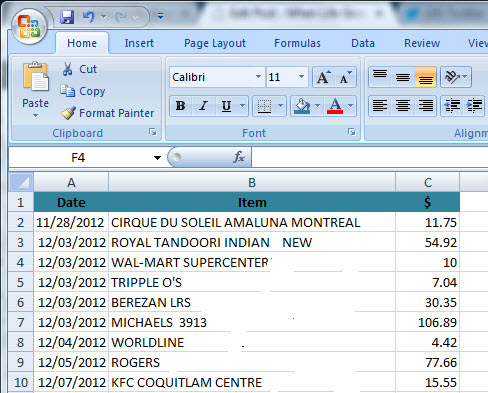The image size is (488, 393).
Task: Open the font size 11 dropdown
Action: click(x=301, y=77)
